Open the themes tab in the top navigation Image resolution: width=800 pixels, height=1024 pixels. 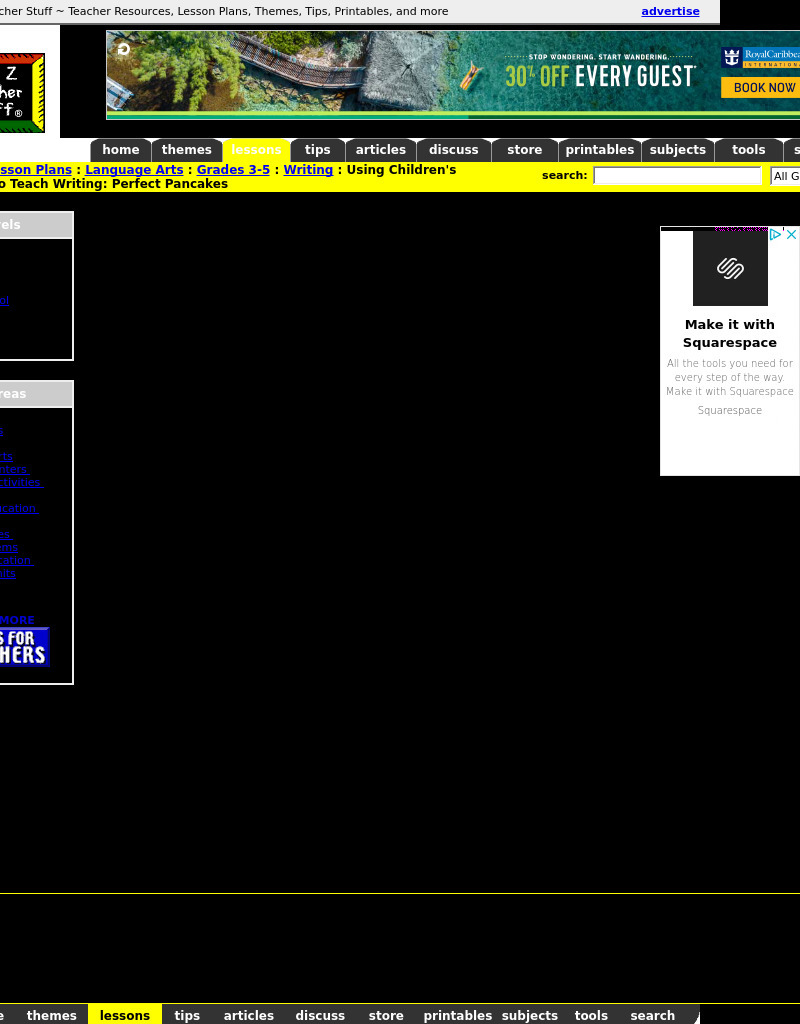click(x=187, y=150)
